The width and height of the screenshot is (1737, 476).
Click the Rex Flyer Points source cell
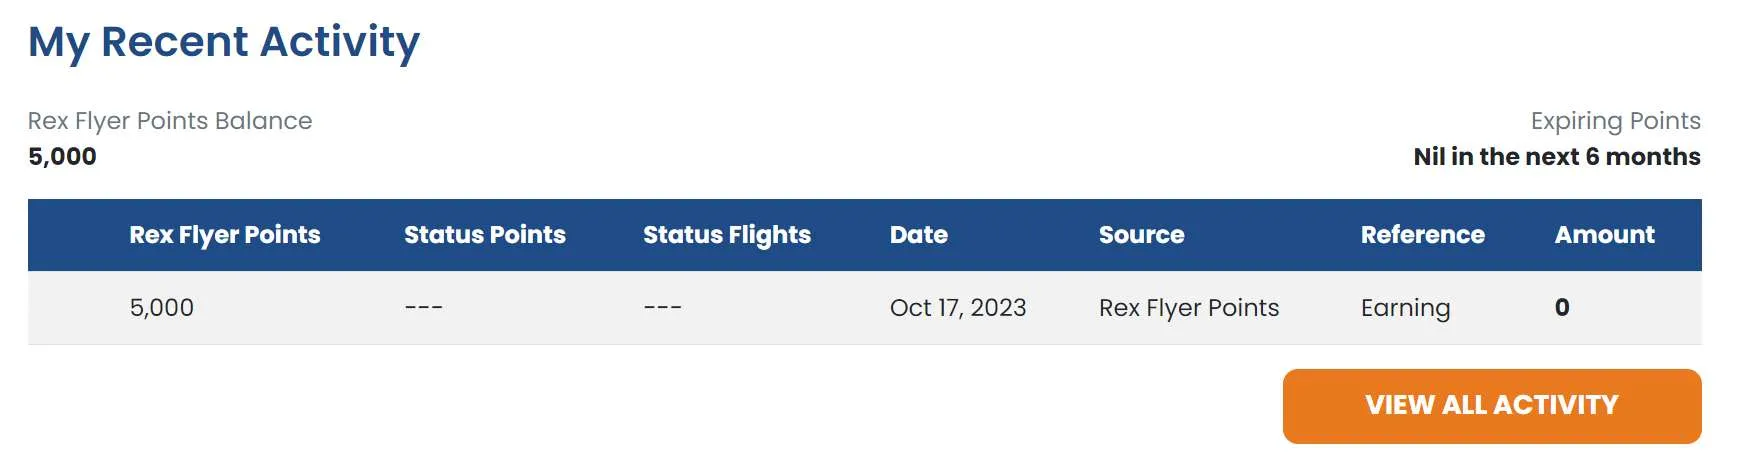(1189, 308)
